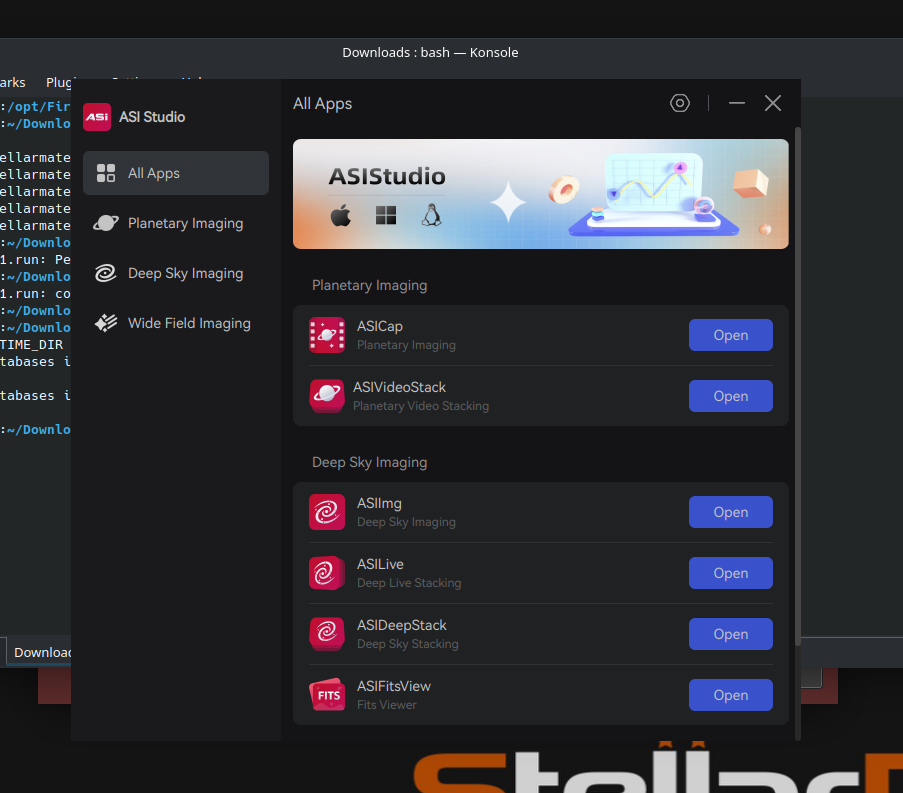Click the ASIFitsView name text
This screenshot has height=793, width=903.
[394, 686]
